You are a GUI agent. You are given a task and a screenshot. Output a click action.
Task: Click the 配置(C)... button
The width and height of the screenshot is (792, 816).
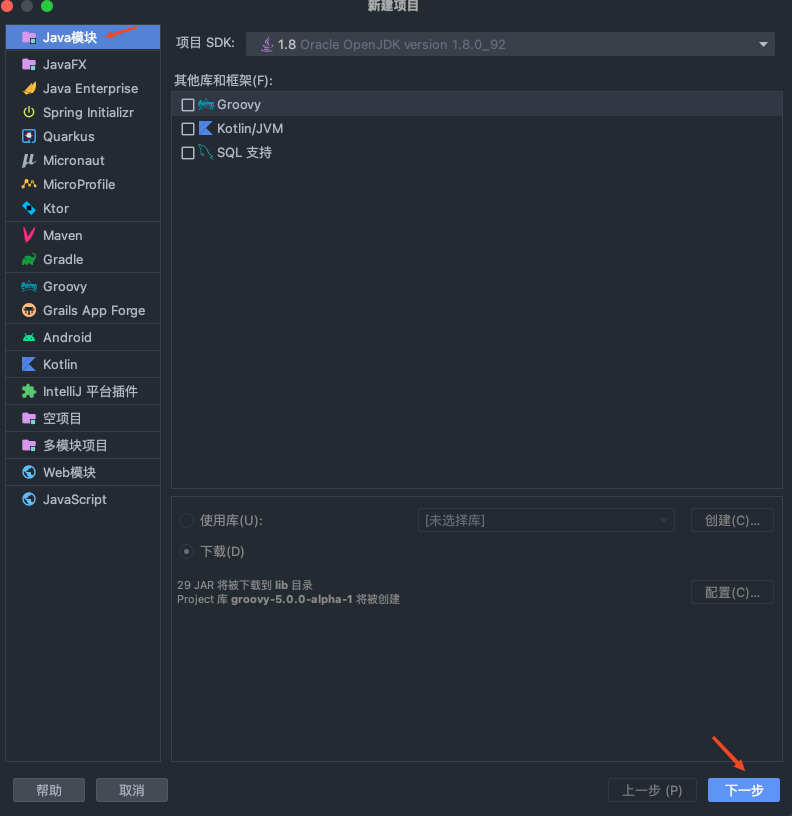pyautogui.click(x=732, y=592)
